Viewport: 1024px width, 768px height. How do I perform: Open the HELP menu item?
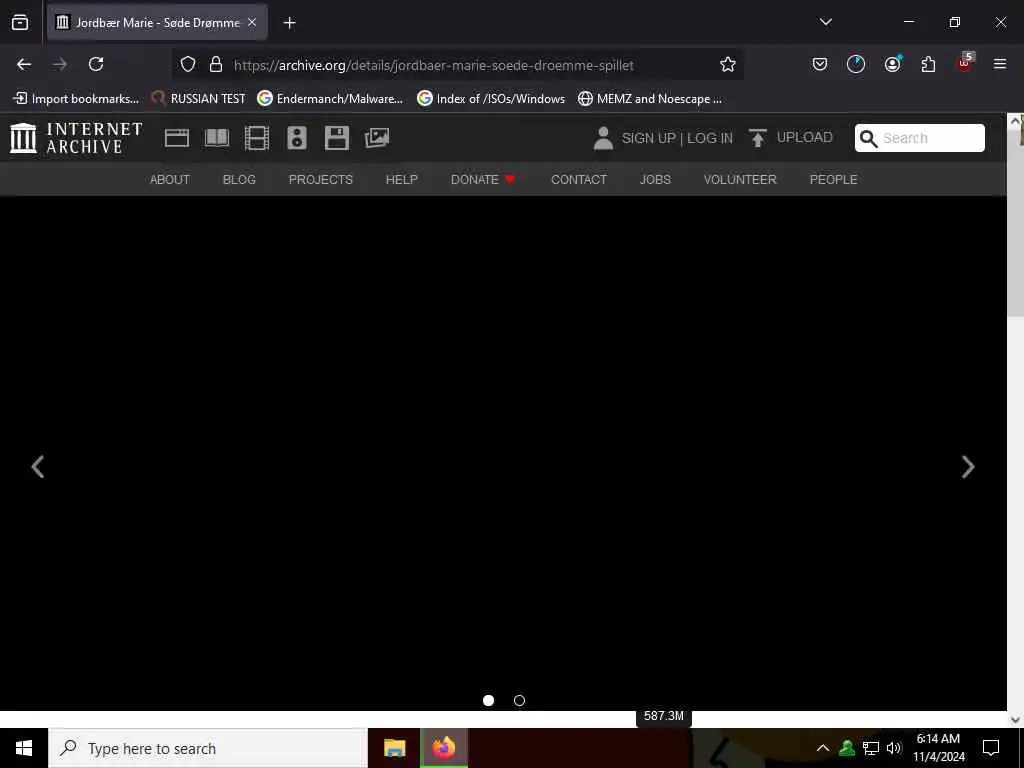[402, 180]
